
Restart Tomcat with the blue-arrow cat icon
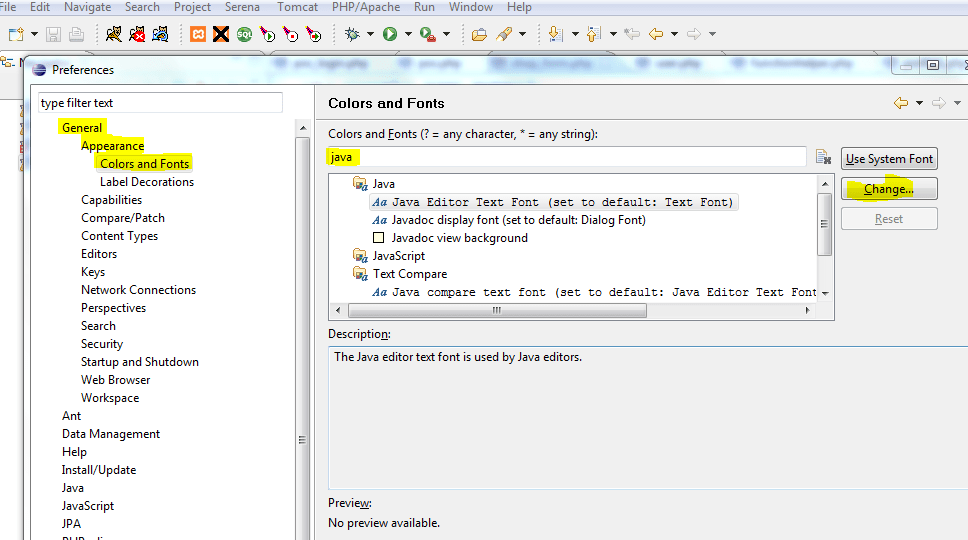[x=161, y=34]
